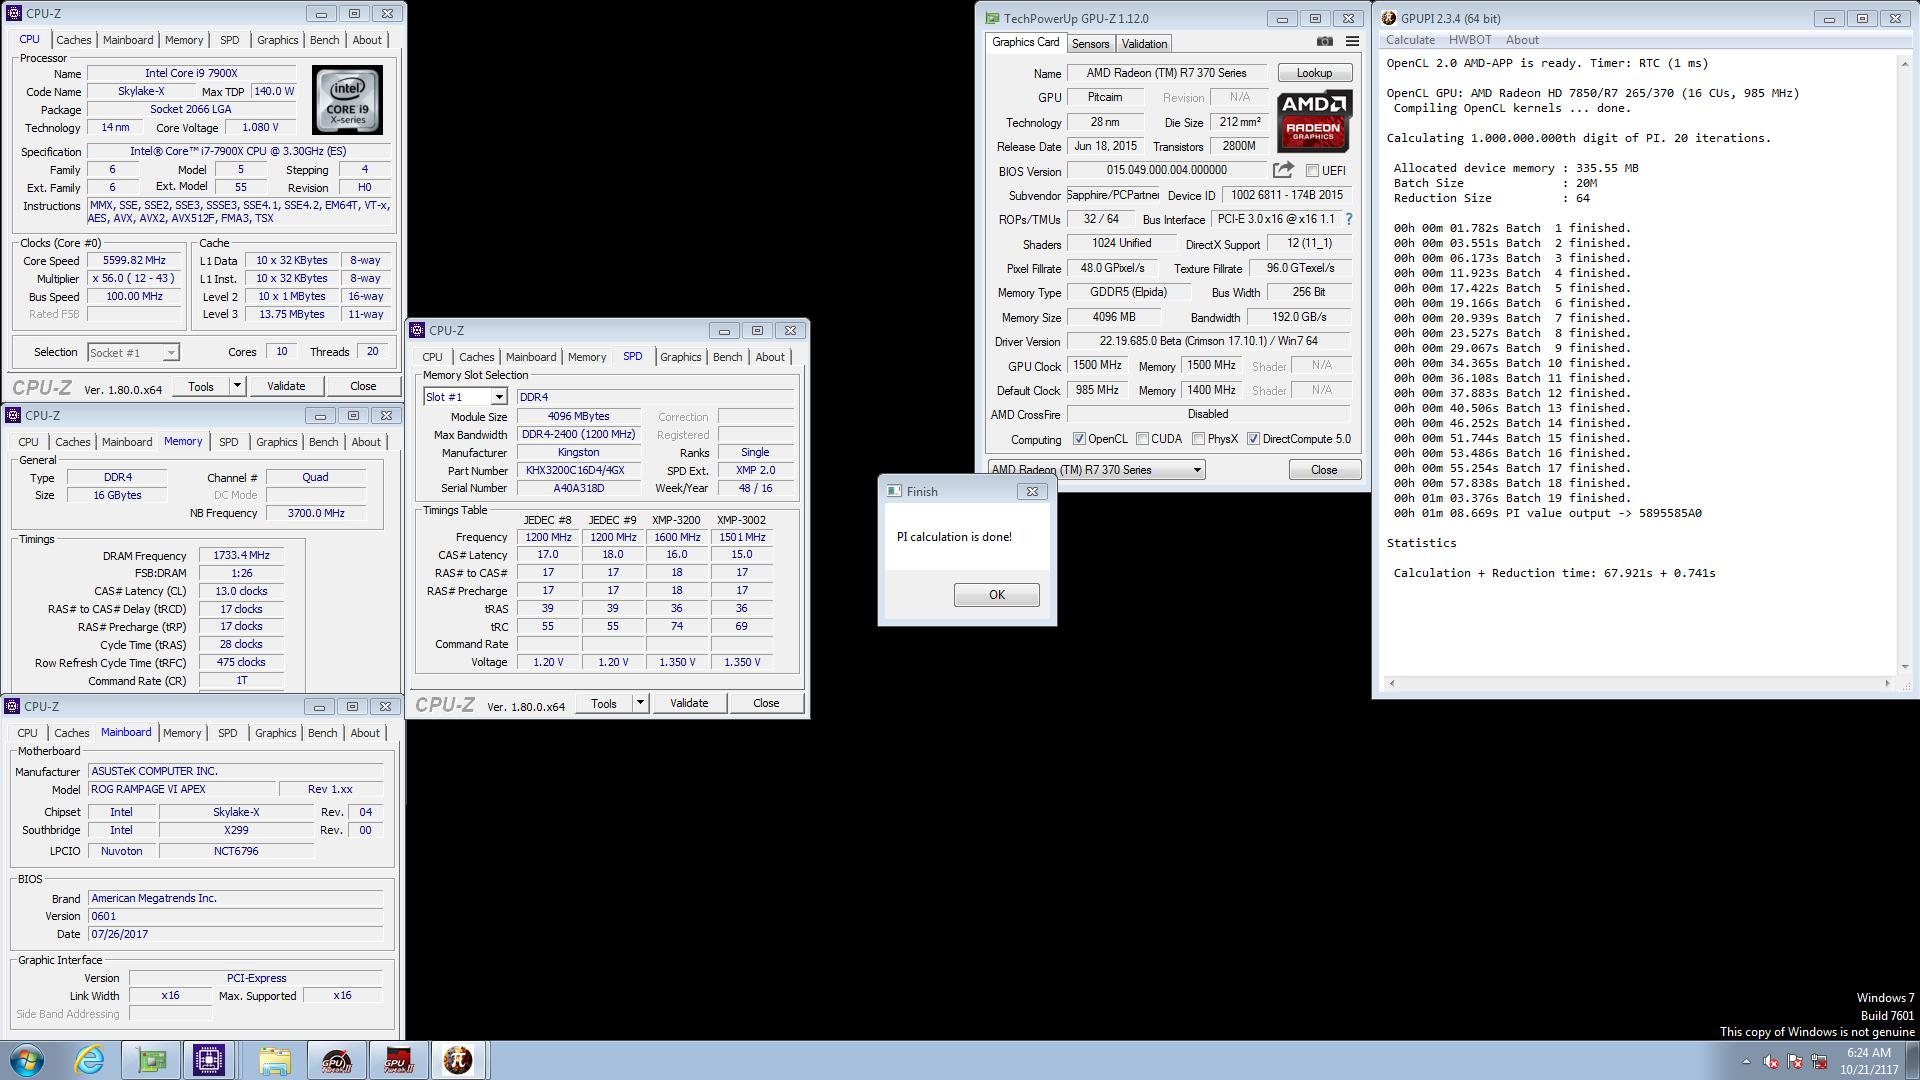
Task: Open the HWBOT menu in GPUPI
Action: [x=1470, y=40]
